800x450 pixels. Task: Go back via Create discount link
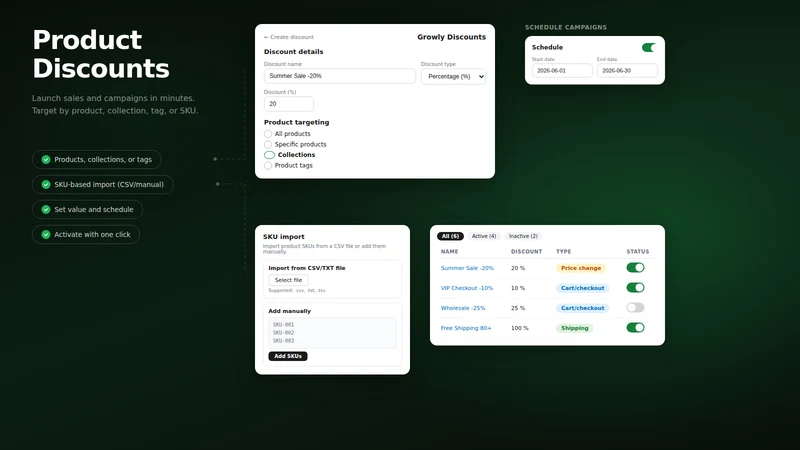coord(289,37)
